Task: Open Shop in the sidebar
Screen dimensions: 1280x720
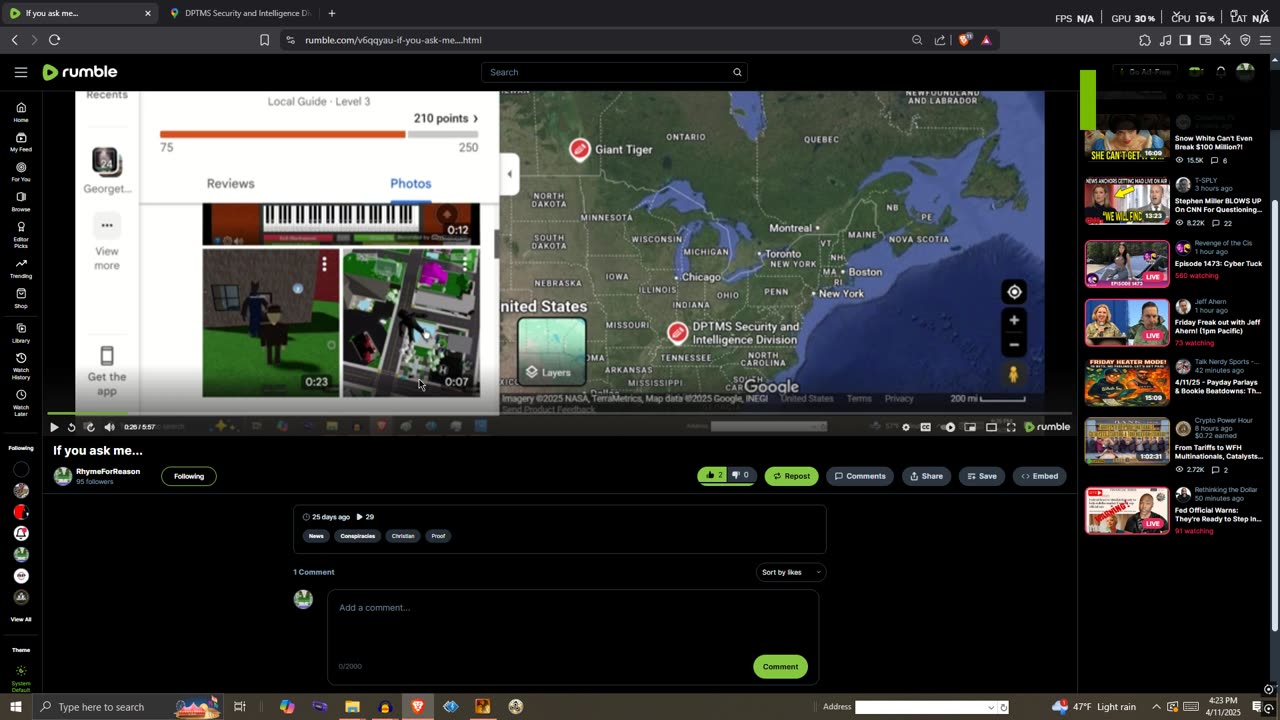Action: click(x=21, y=298)
